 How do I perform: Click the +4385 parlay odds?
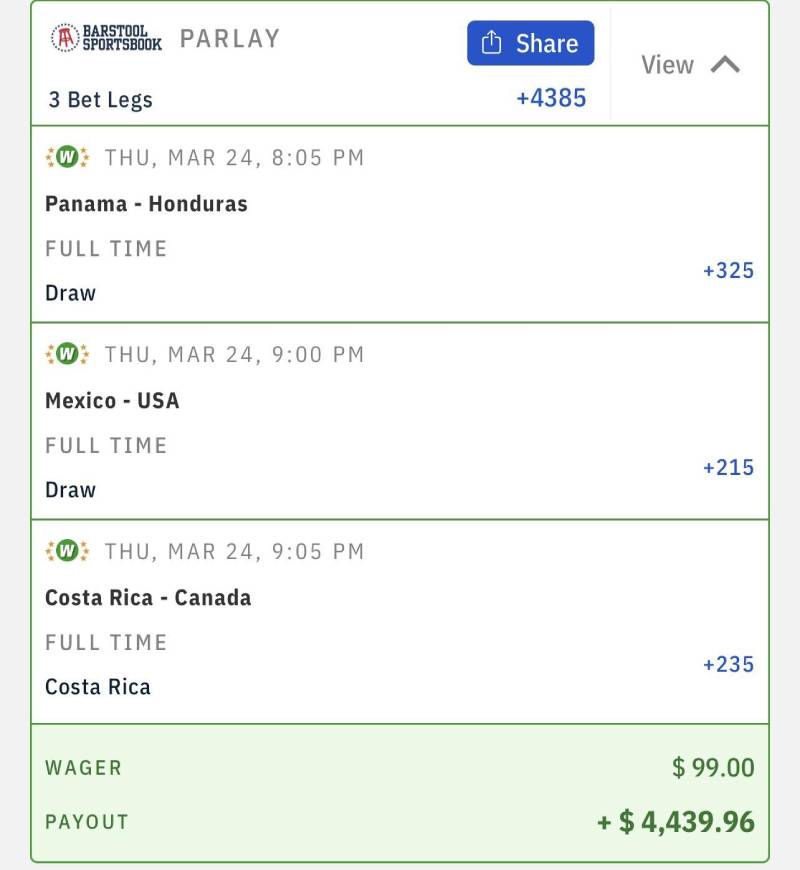pyautogui.click(x=551, y=99)
